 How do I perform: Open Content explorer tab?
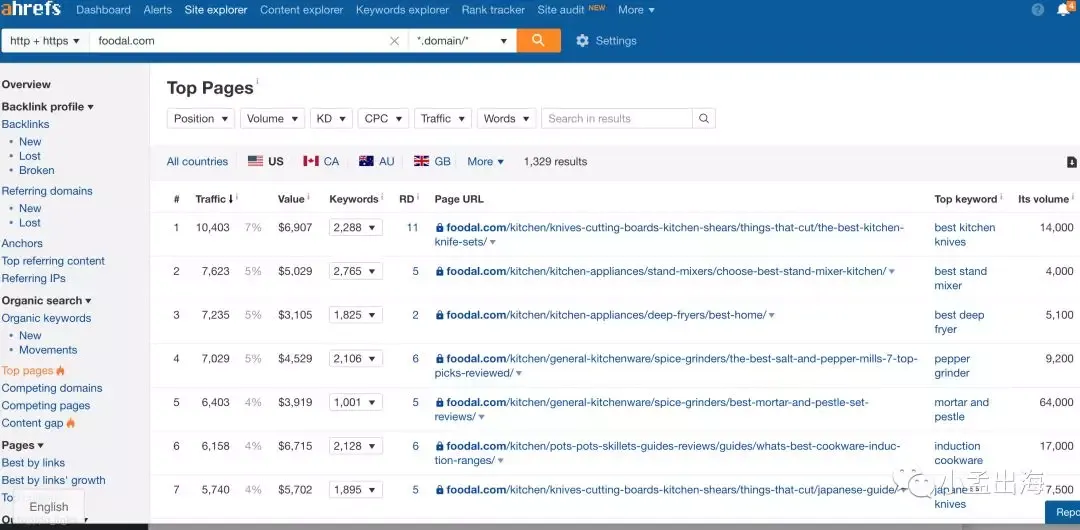(302, 10)
